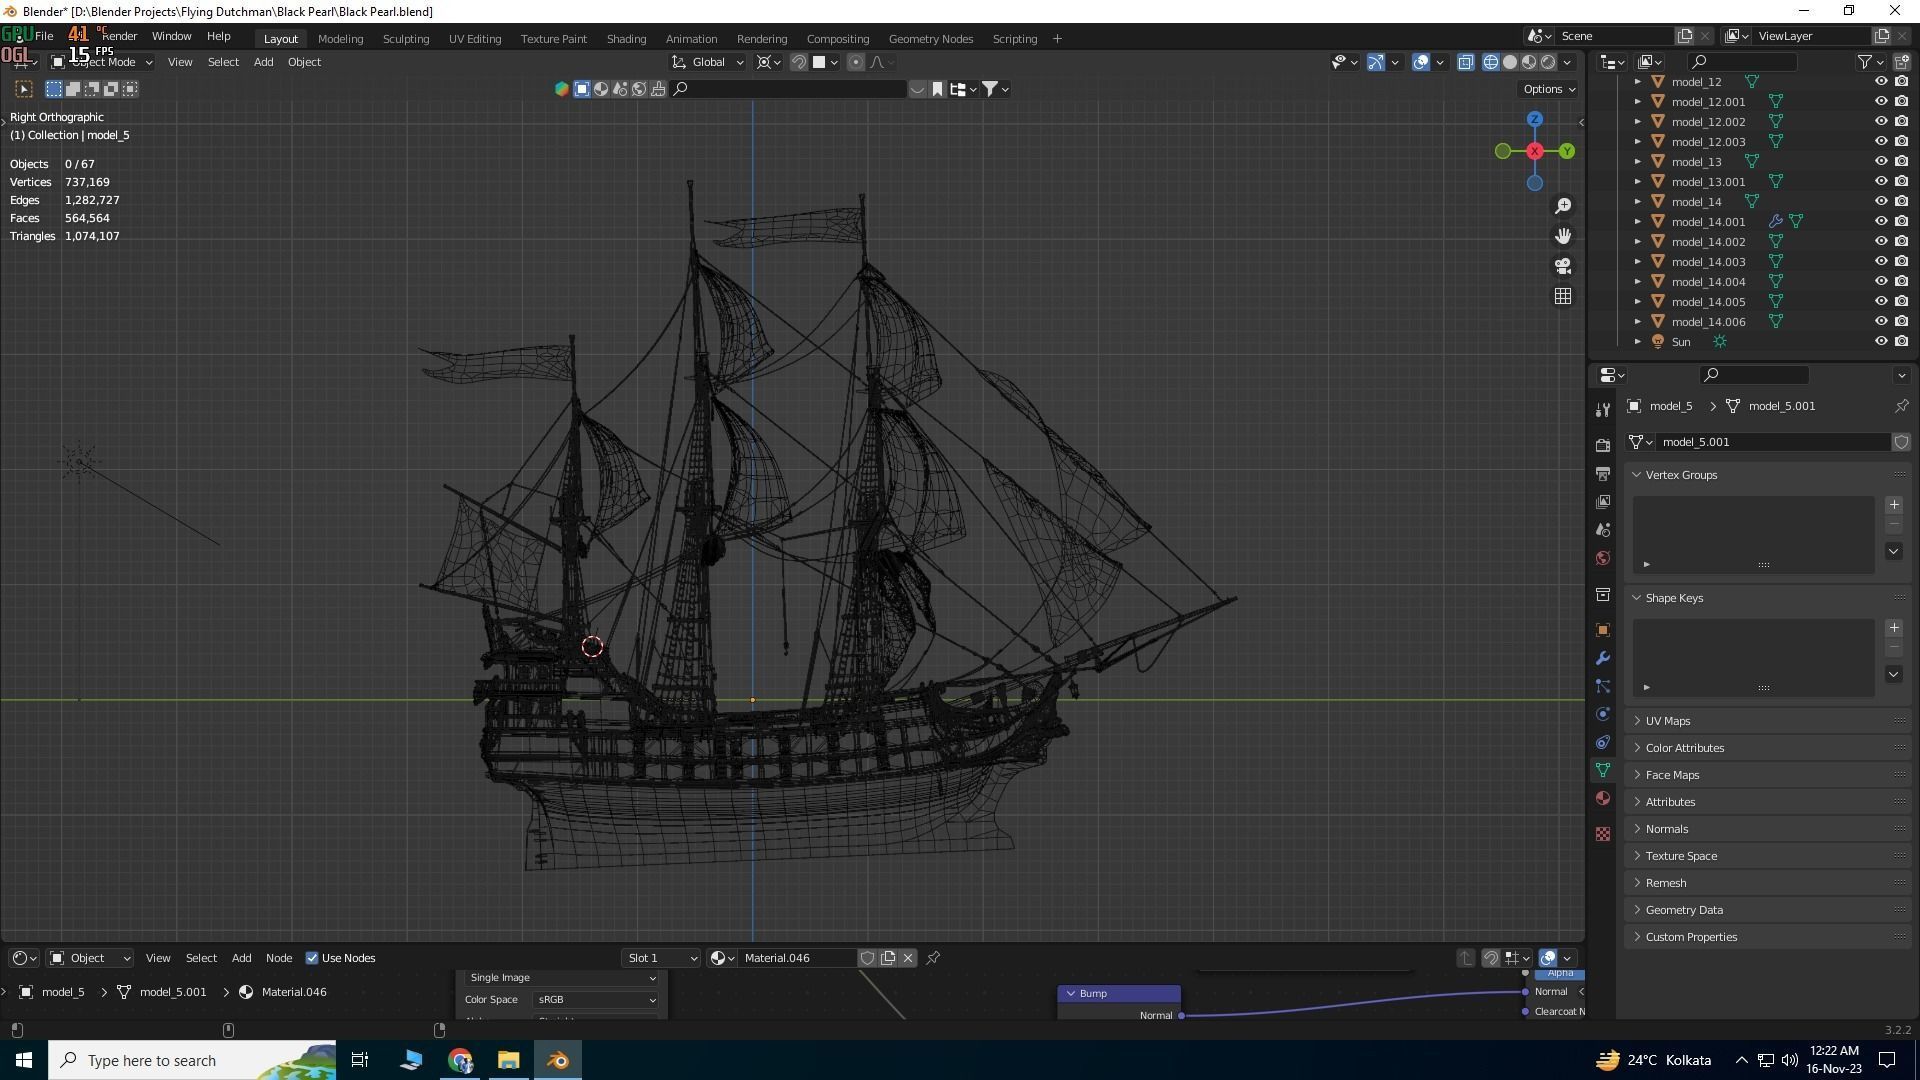1920x1080 pixels.
Task: Open the Single Image source dropdown
Action: 561,978
